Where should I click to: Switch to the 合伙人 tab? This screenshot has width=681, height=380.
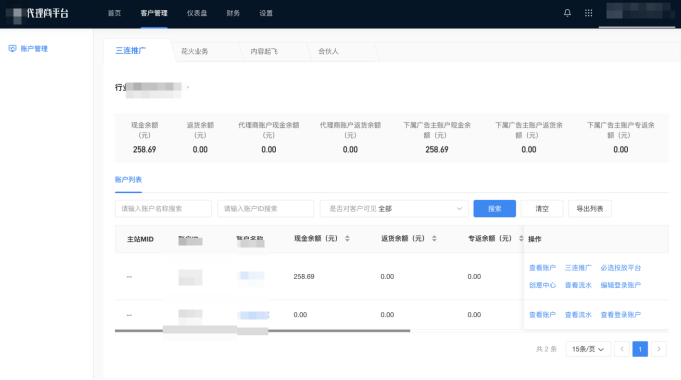tap(328, 51)
